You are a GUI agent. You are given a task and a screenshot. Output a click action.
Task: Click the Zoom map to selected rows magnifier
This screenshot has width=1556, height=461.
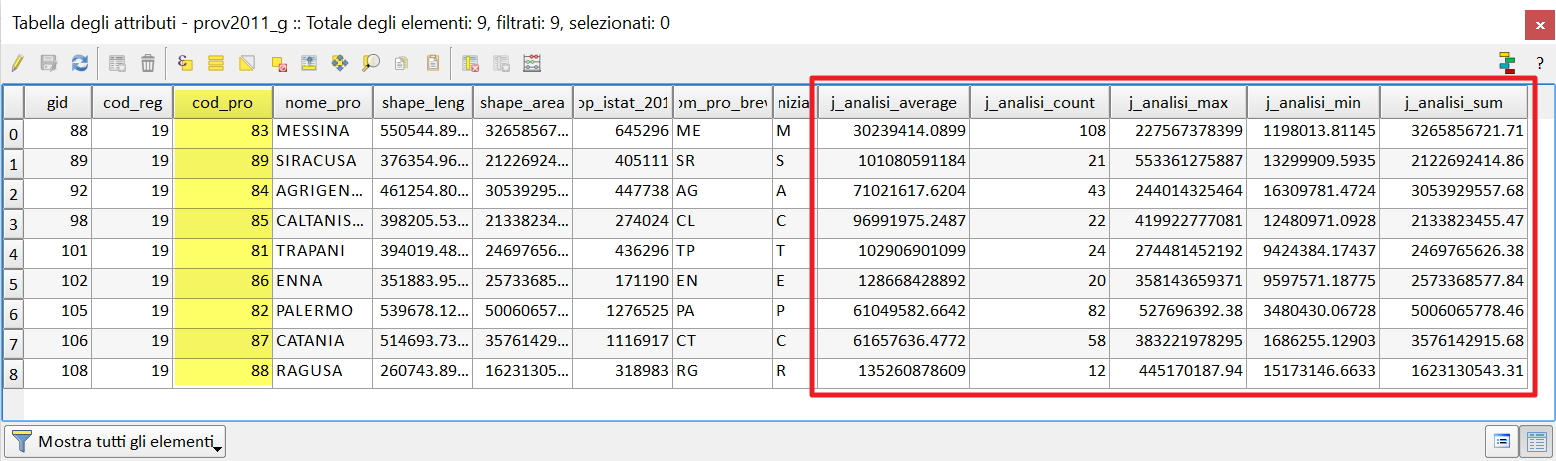click(370, 63)
